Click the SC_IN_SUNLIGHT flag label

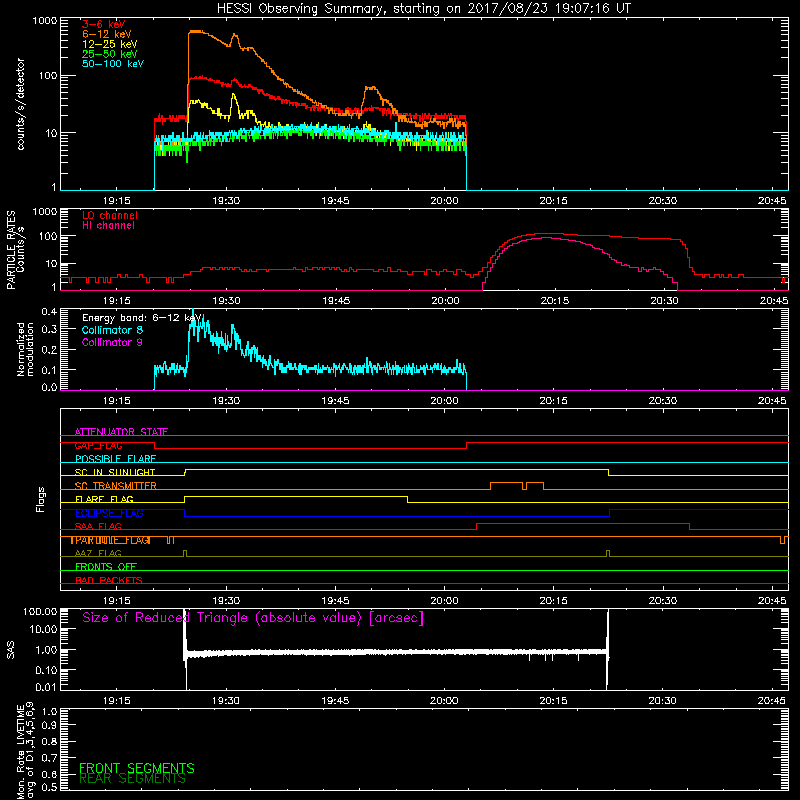click(x=115, y=472)
